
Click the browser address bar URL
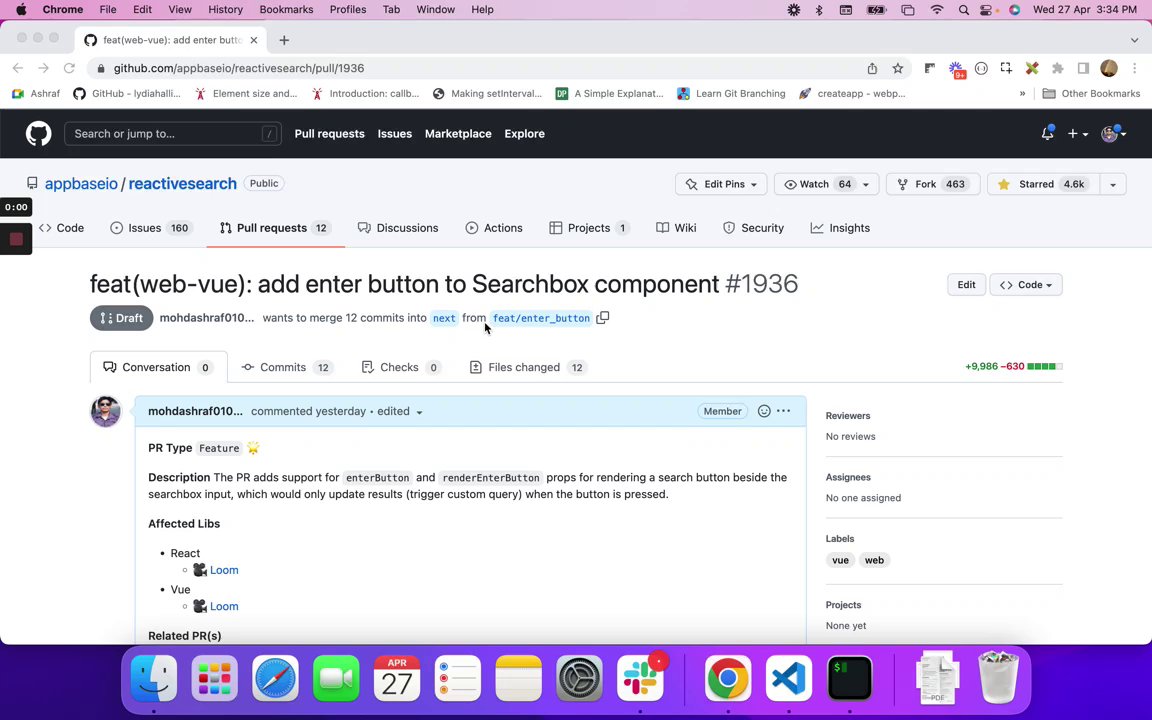coord(239,68)
